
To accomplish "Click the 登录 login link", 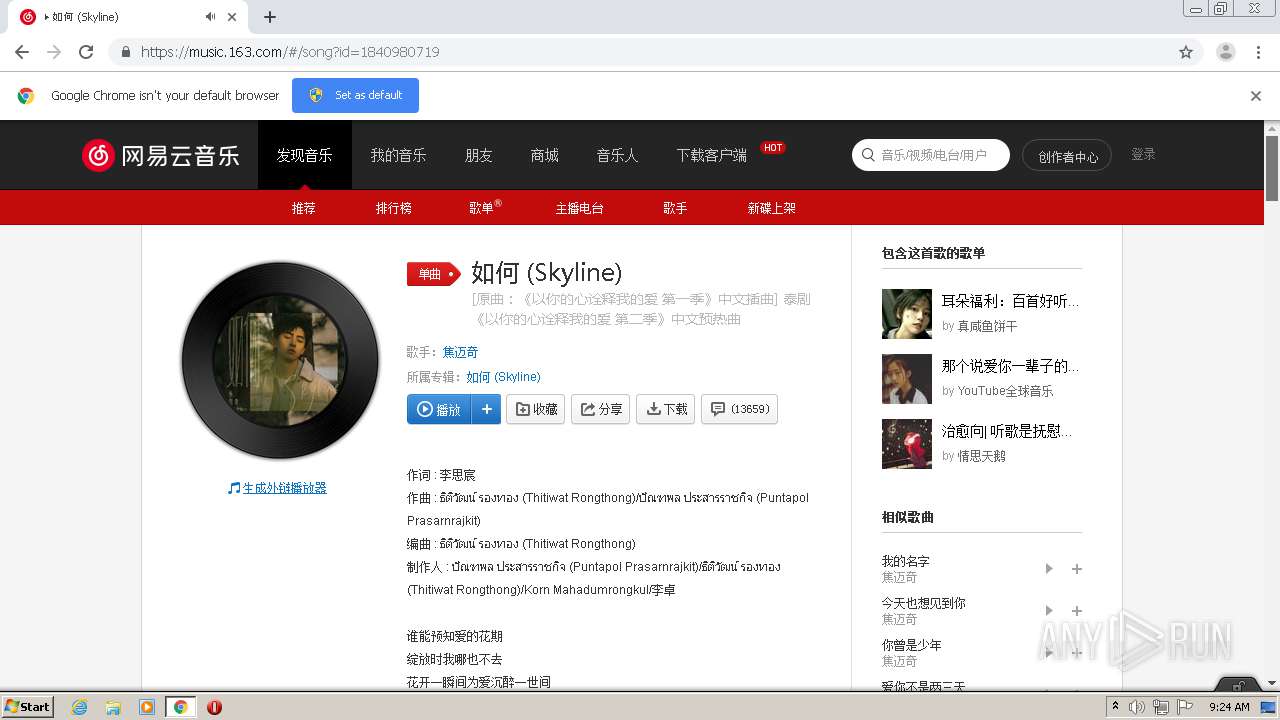I will [x=1143, y=154].
